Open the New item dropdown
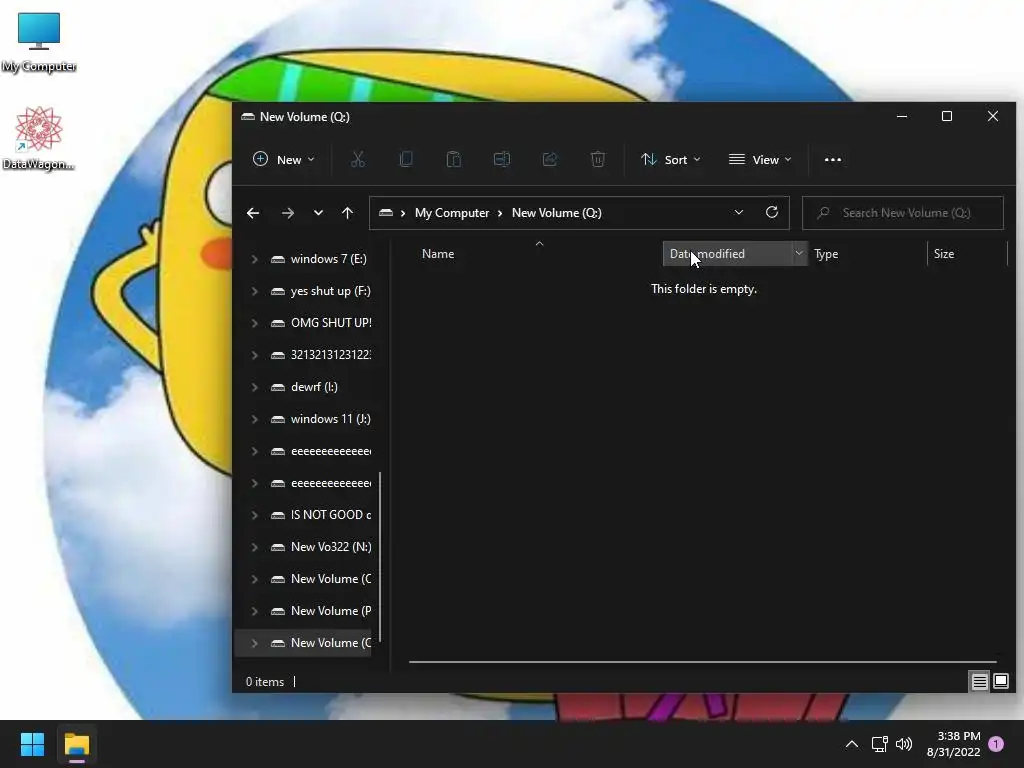1024x768 pixels. coord(283,159)
